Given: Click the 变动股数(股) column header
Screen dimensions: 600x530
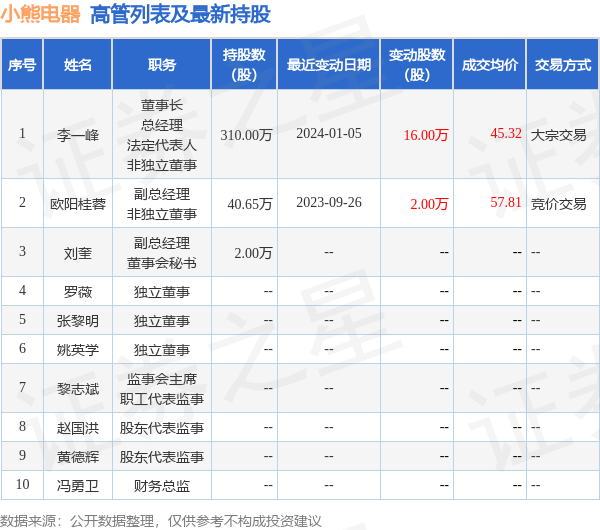Looking at the screenshot, I should pyautogui.click(x=417, y=65).
